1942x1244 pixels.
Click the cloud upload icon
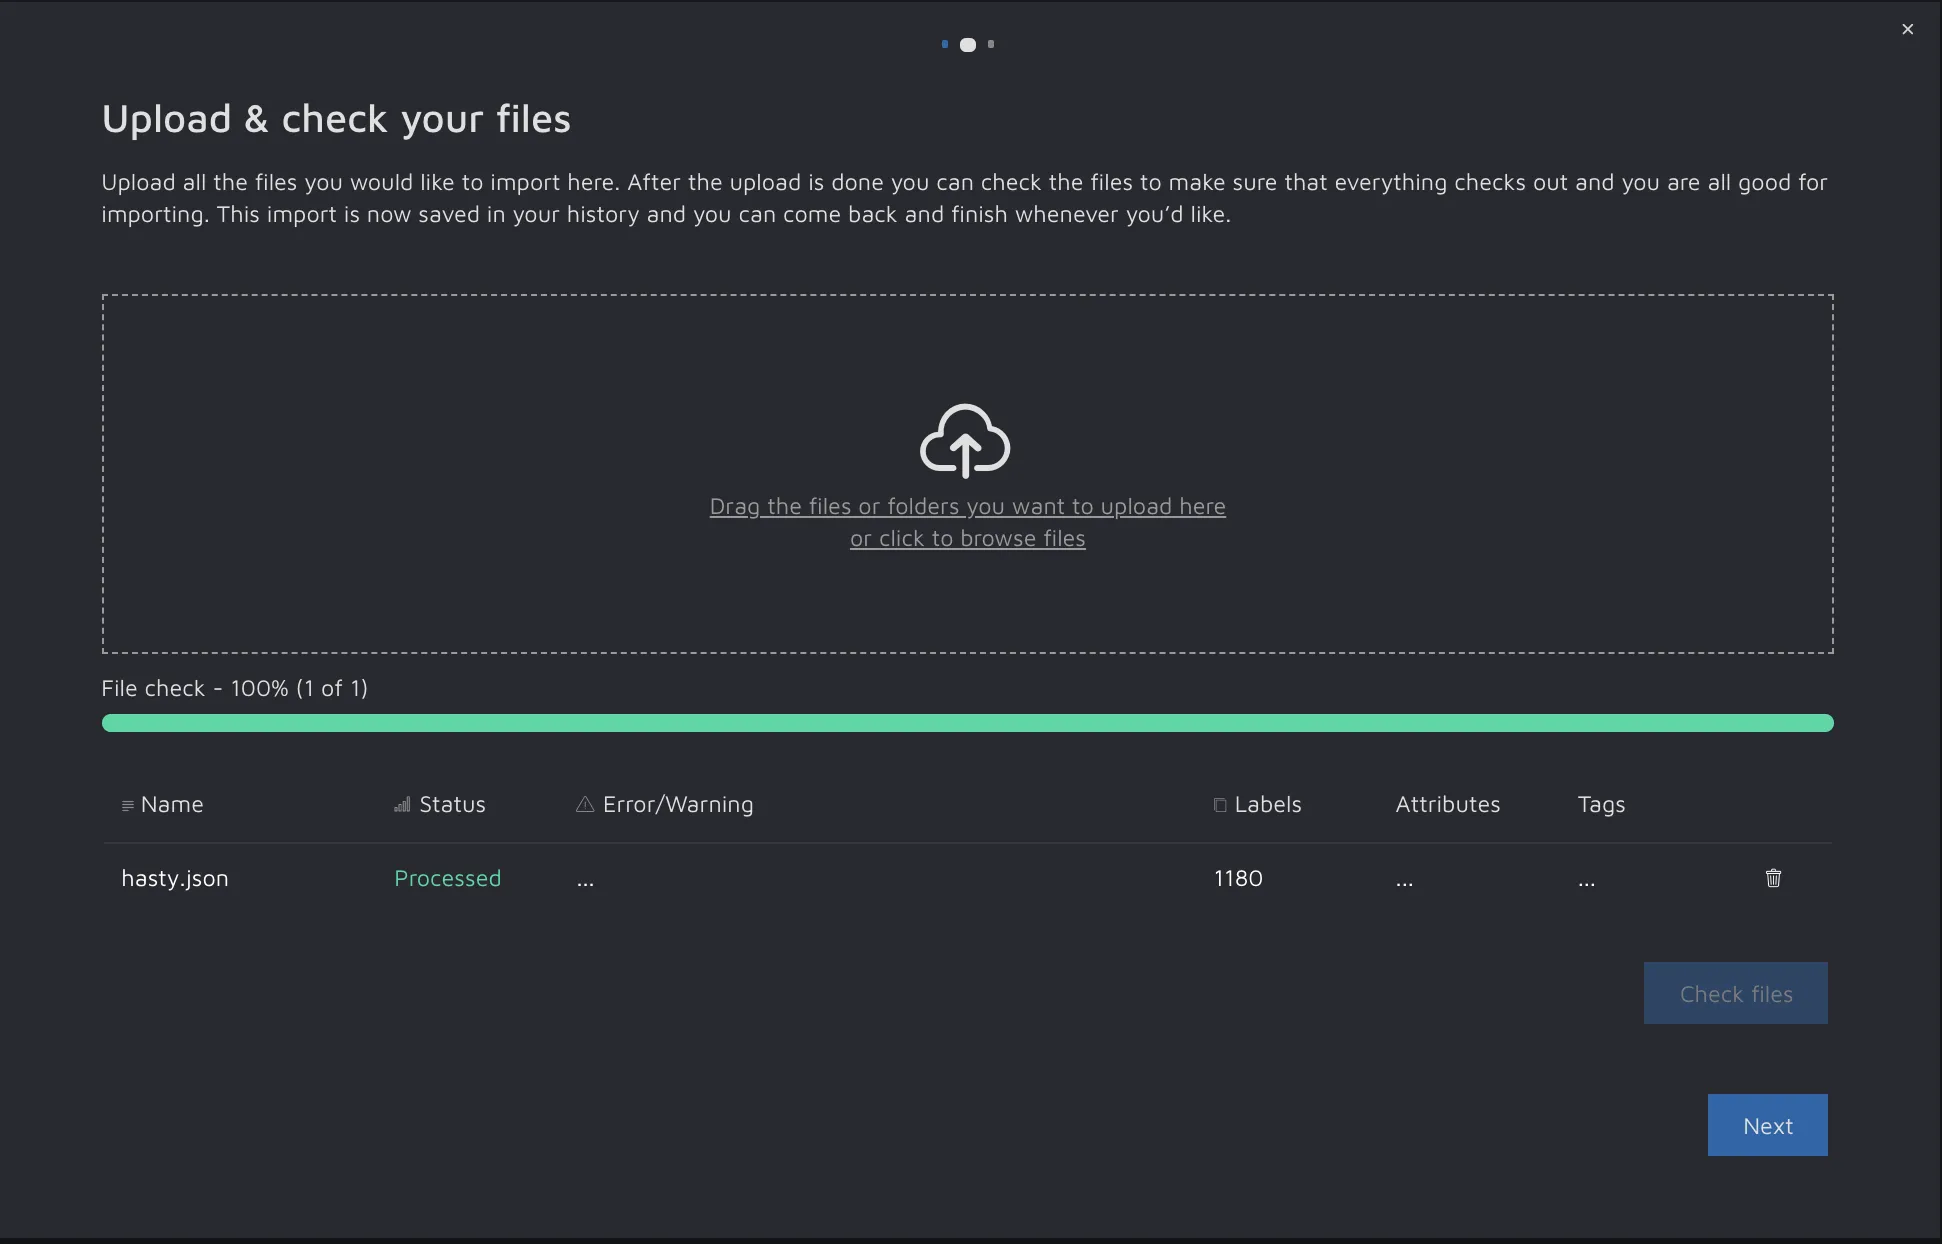(x=965, y=440)
